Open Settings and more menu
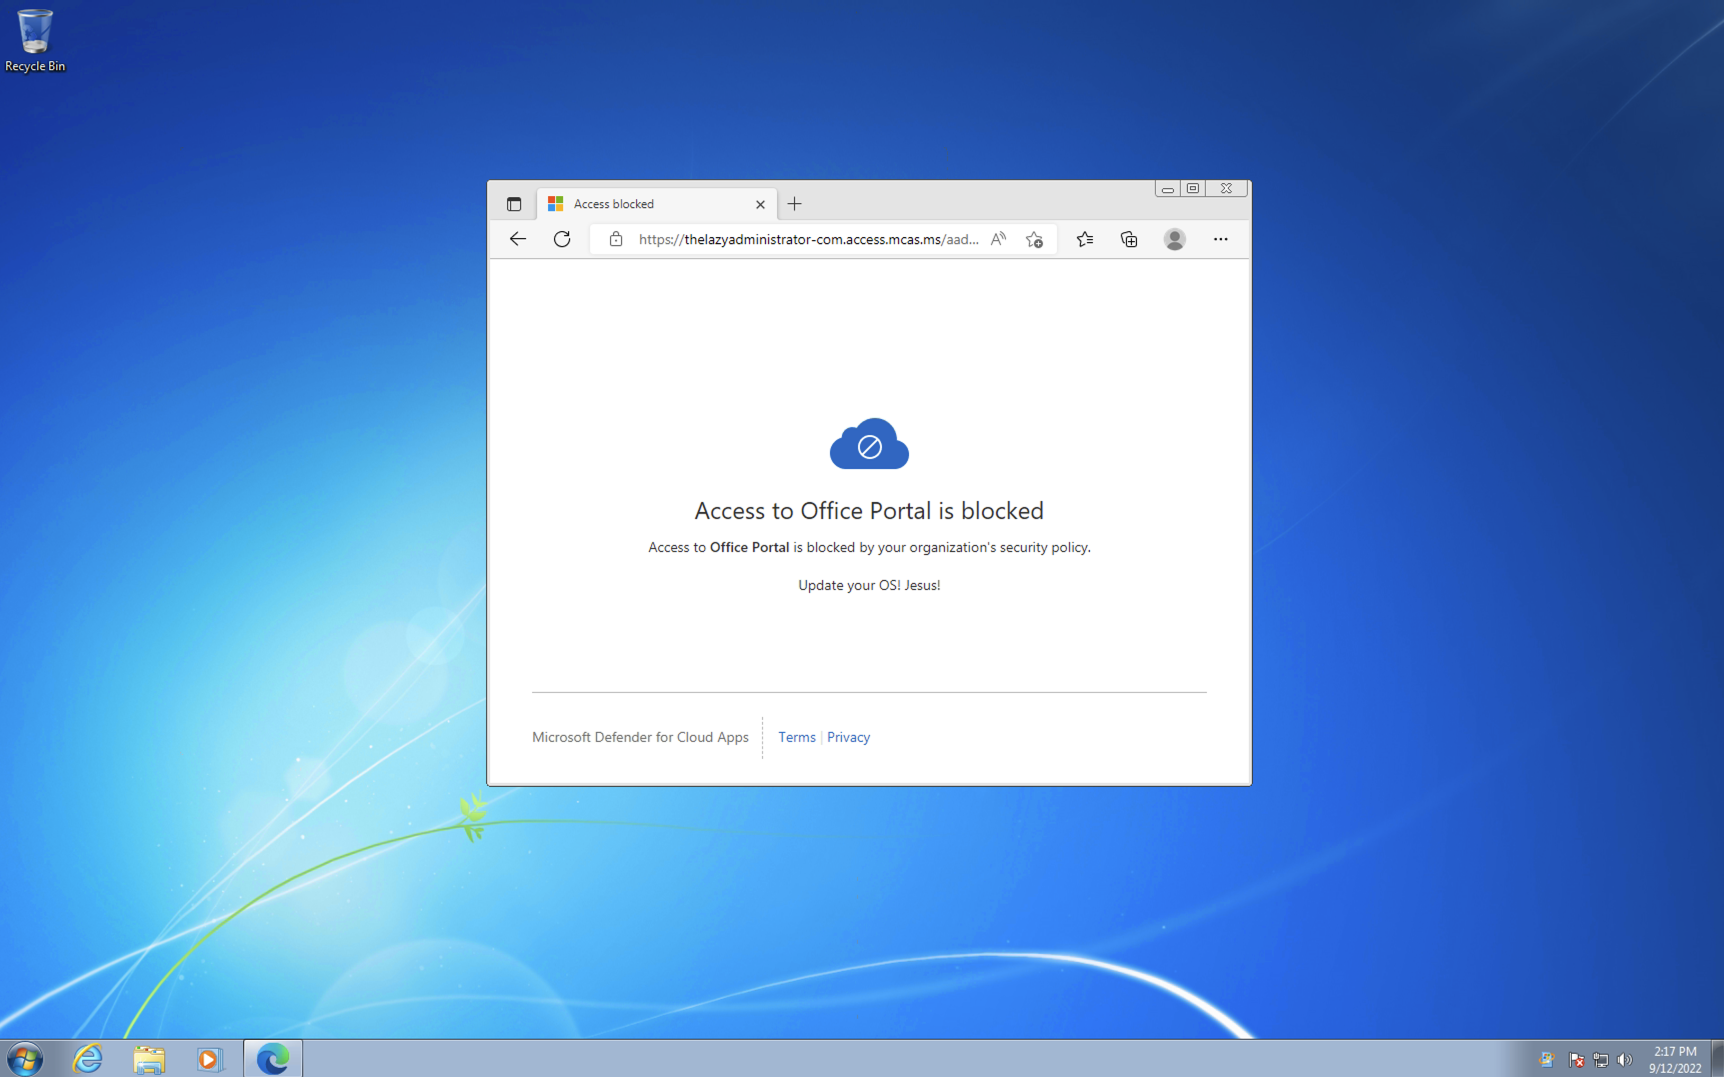 1221,239
